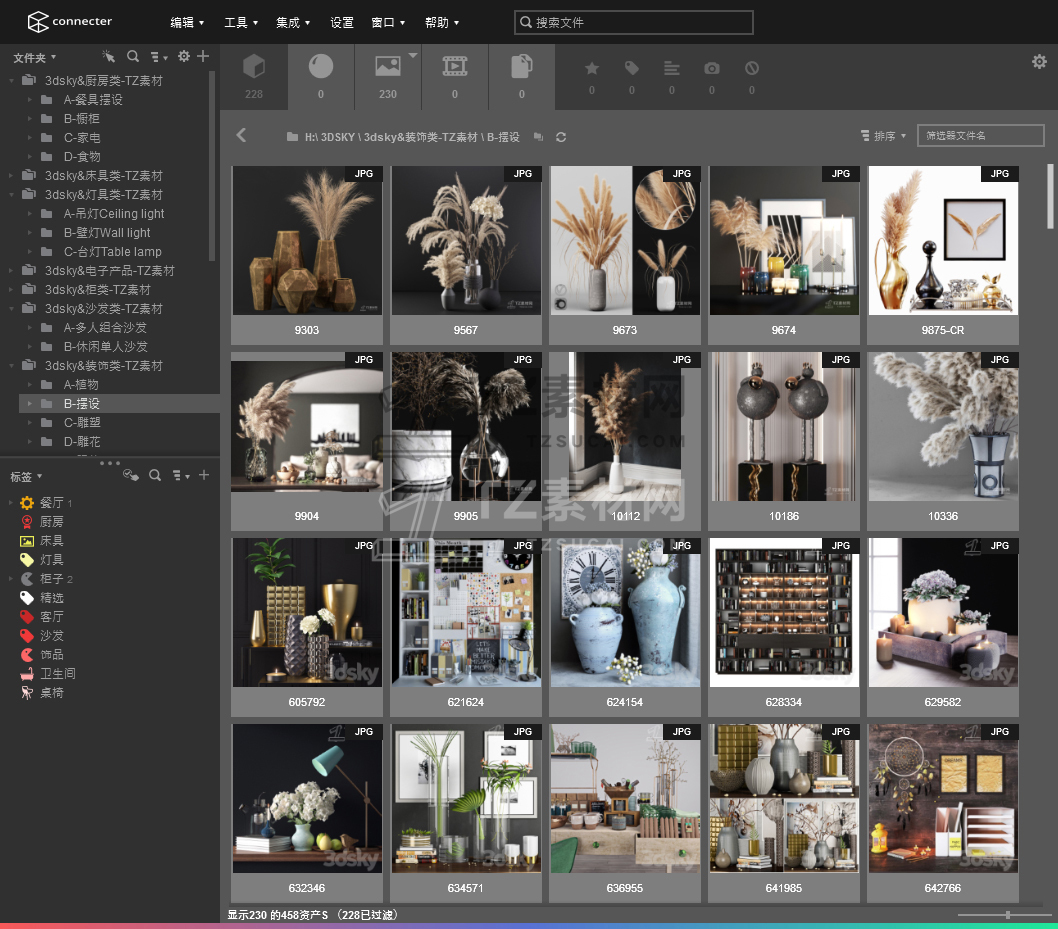The width and height of the screenshot is (1058, 929).
Task: Toggle the camera filter icon
Action: pyautogui.click(x=712, y=68)
